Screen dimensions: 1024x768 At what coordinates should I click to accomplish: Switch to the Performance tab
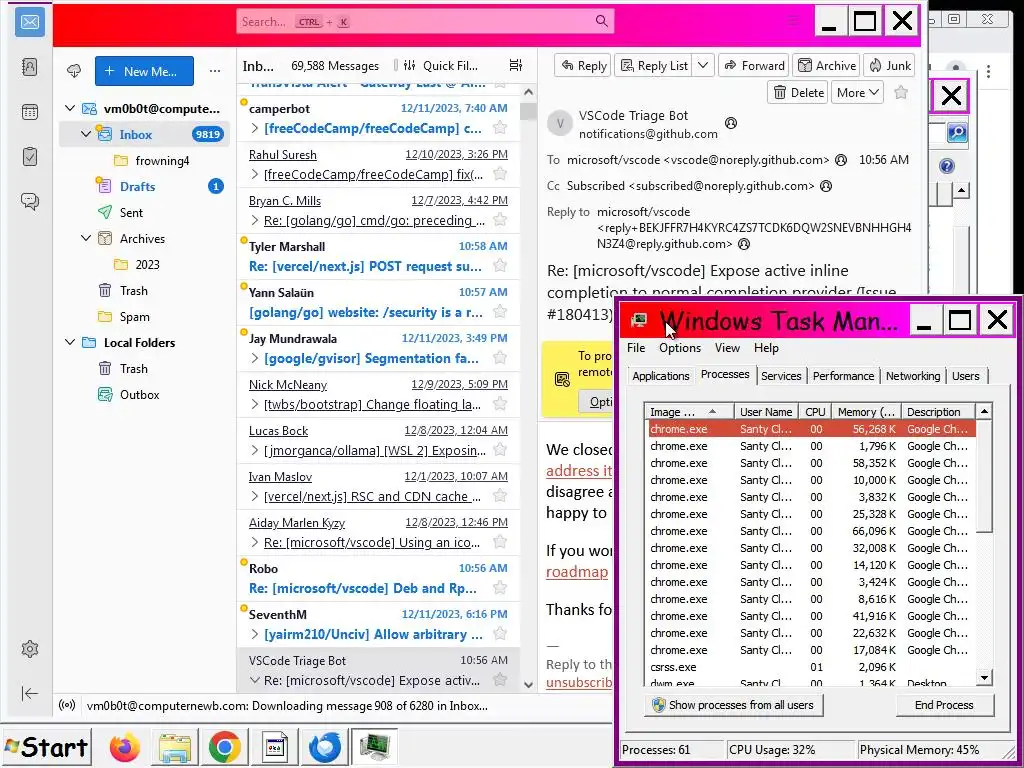(x=843, y=376)
